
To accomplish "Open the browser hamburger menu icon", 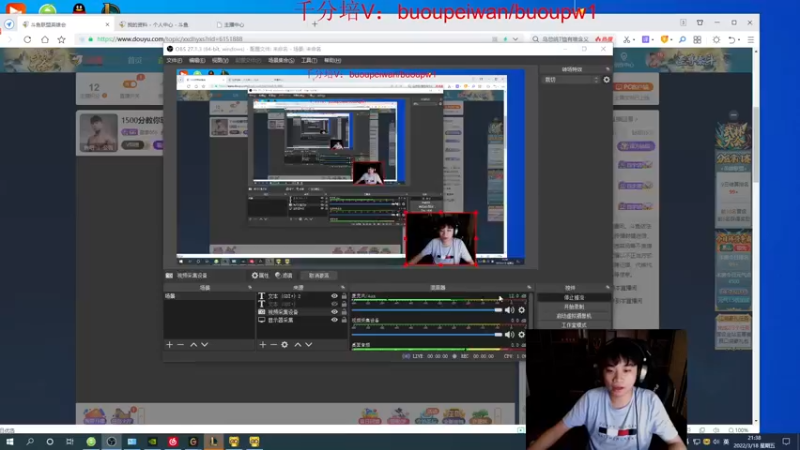I will pyautogui.click(x=751, y=39).
